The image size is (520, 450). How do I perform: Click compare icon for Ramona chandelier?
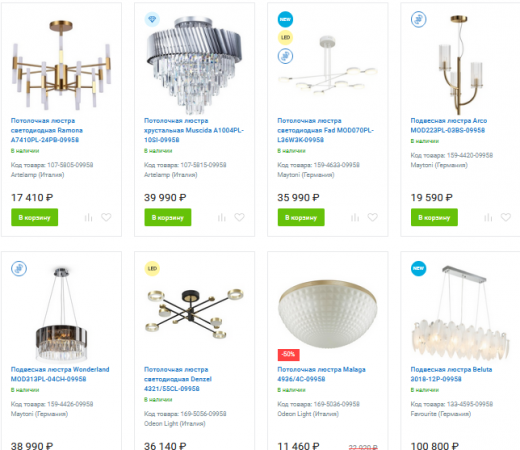(x=88, y=217)
